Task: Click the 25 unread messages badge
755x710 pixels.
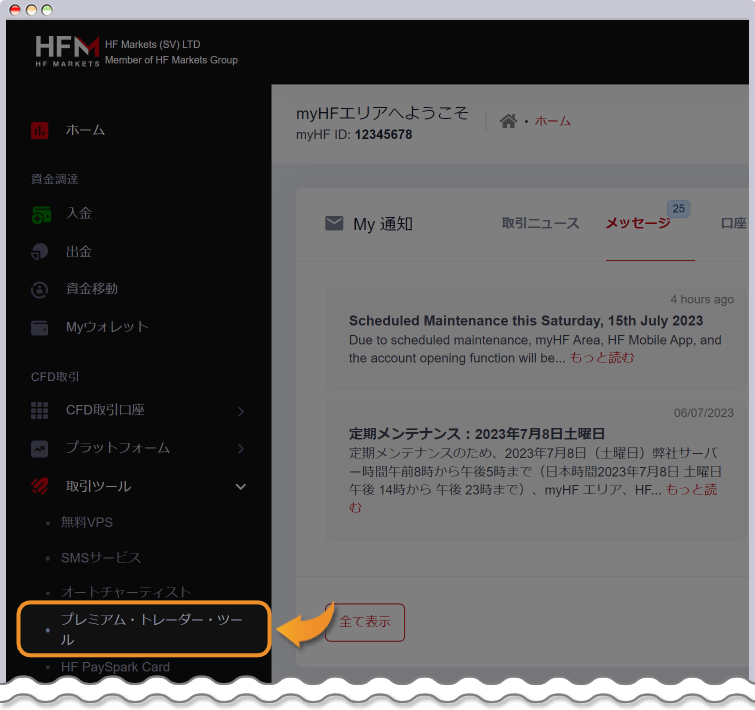Action: pos(678,208)
